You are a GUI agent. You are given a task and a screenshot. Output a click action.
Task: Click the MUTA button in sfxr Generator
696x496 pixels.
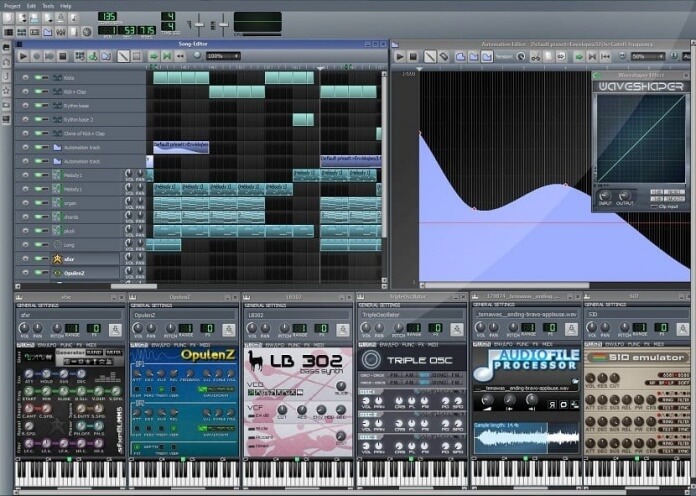113,352
